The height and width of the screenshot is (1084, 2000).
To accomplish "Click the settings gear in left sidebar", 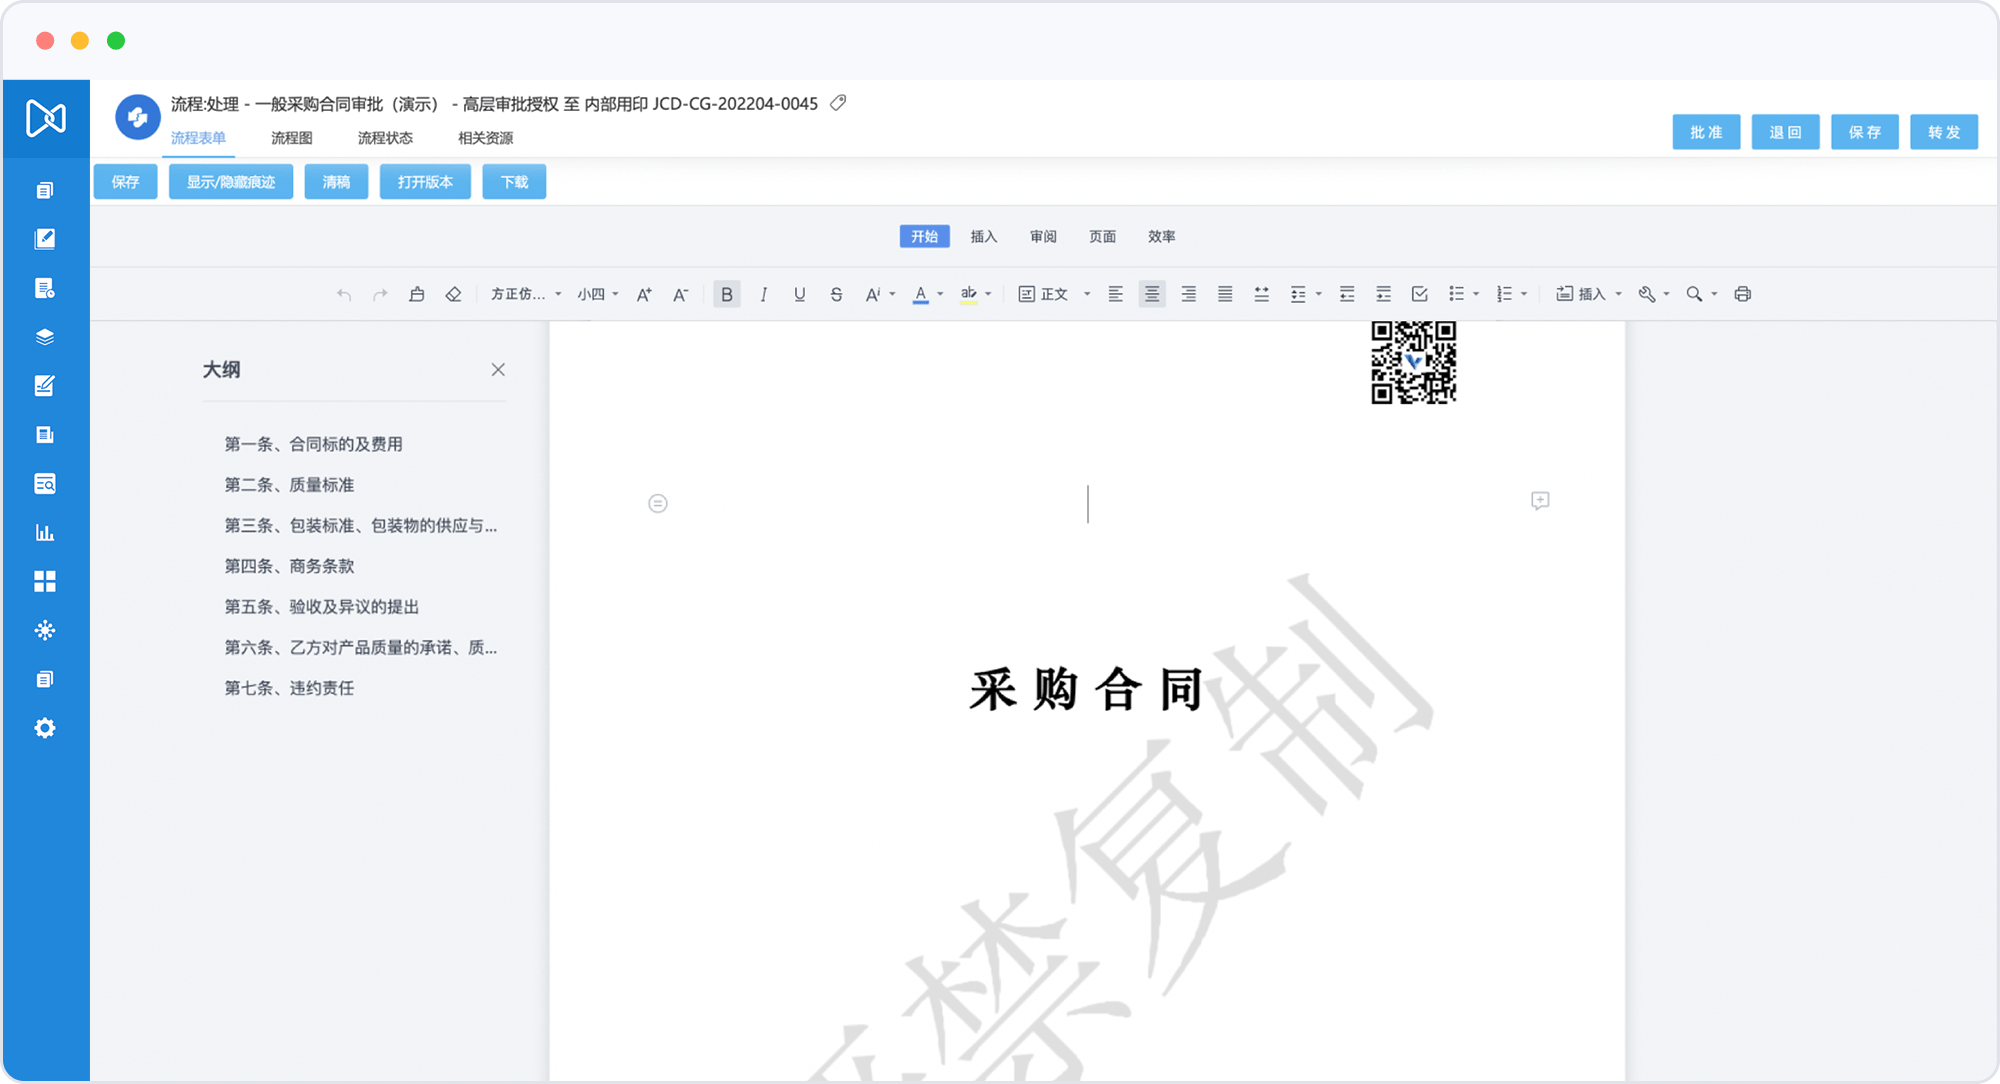I will coord(45,728).
